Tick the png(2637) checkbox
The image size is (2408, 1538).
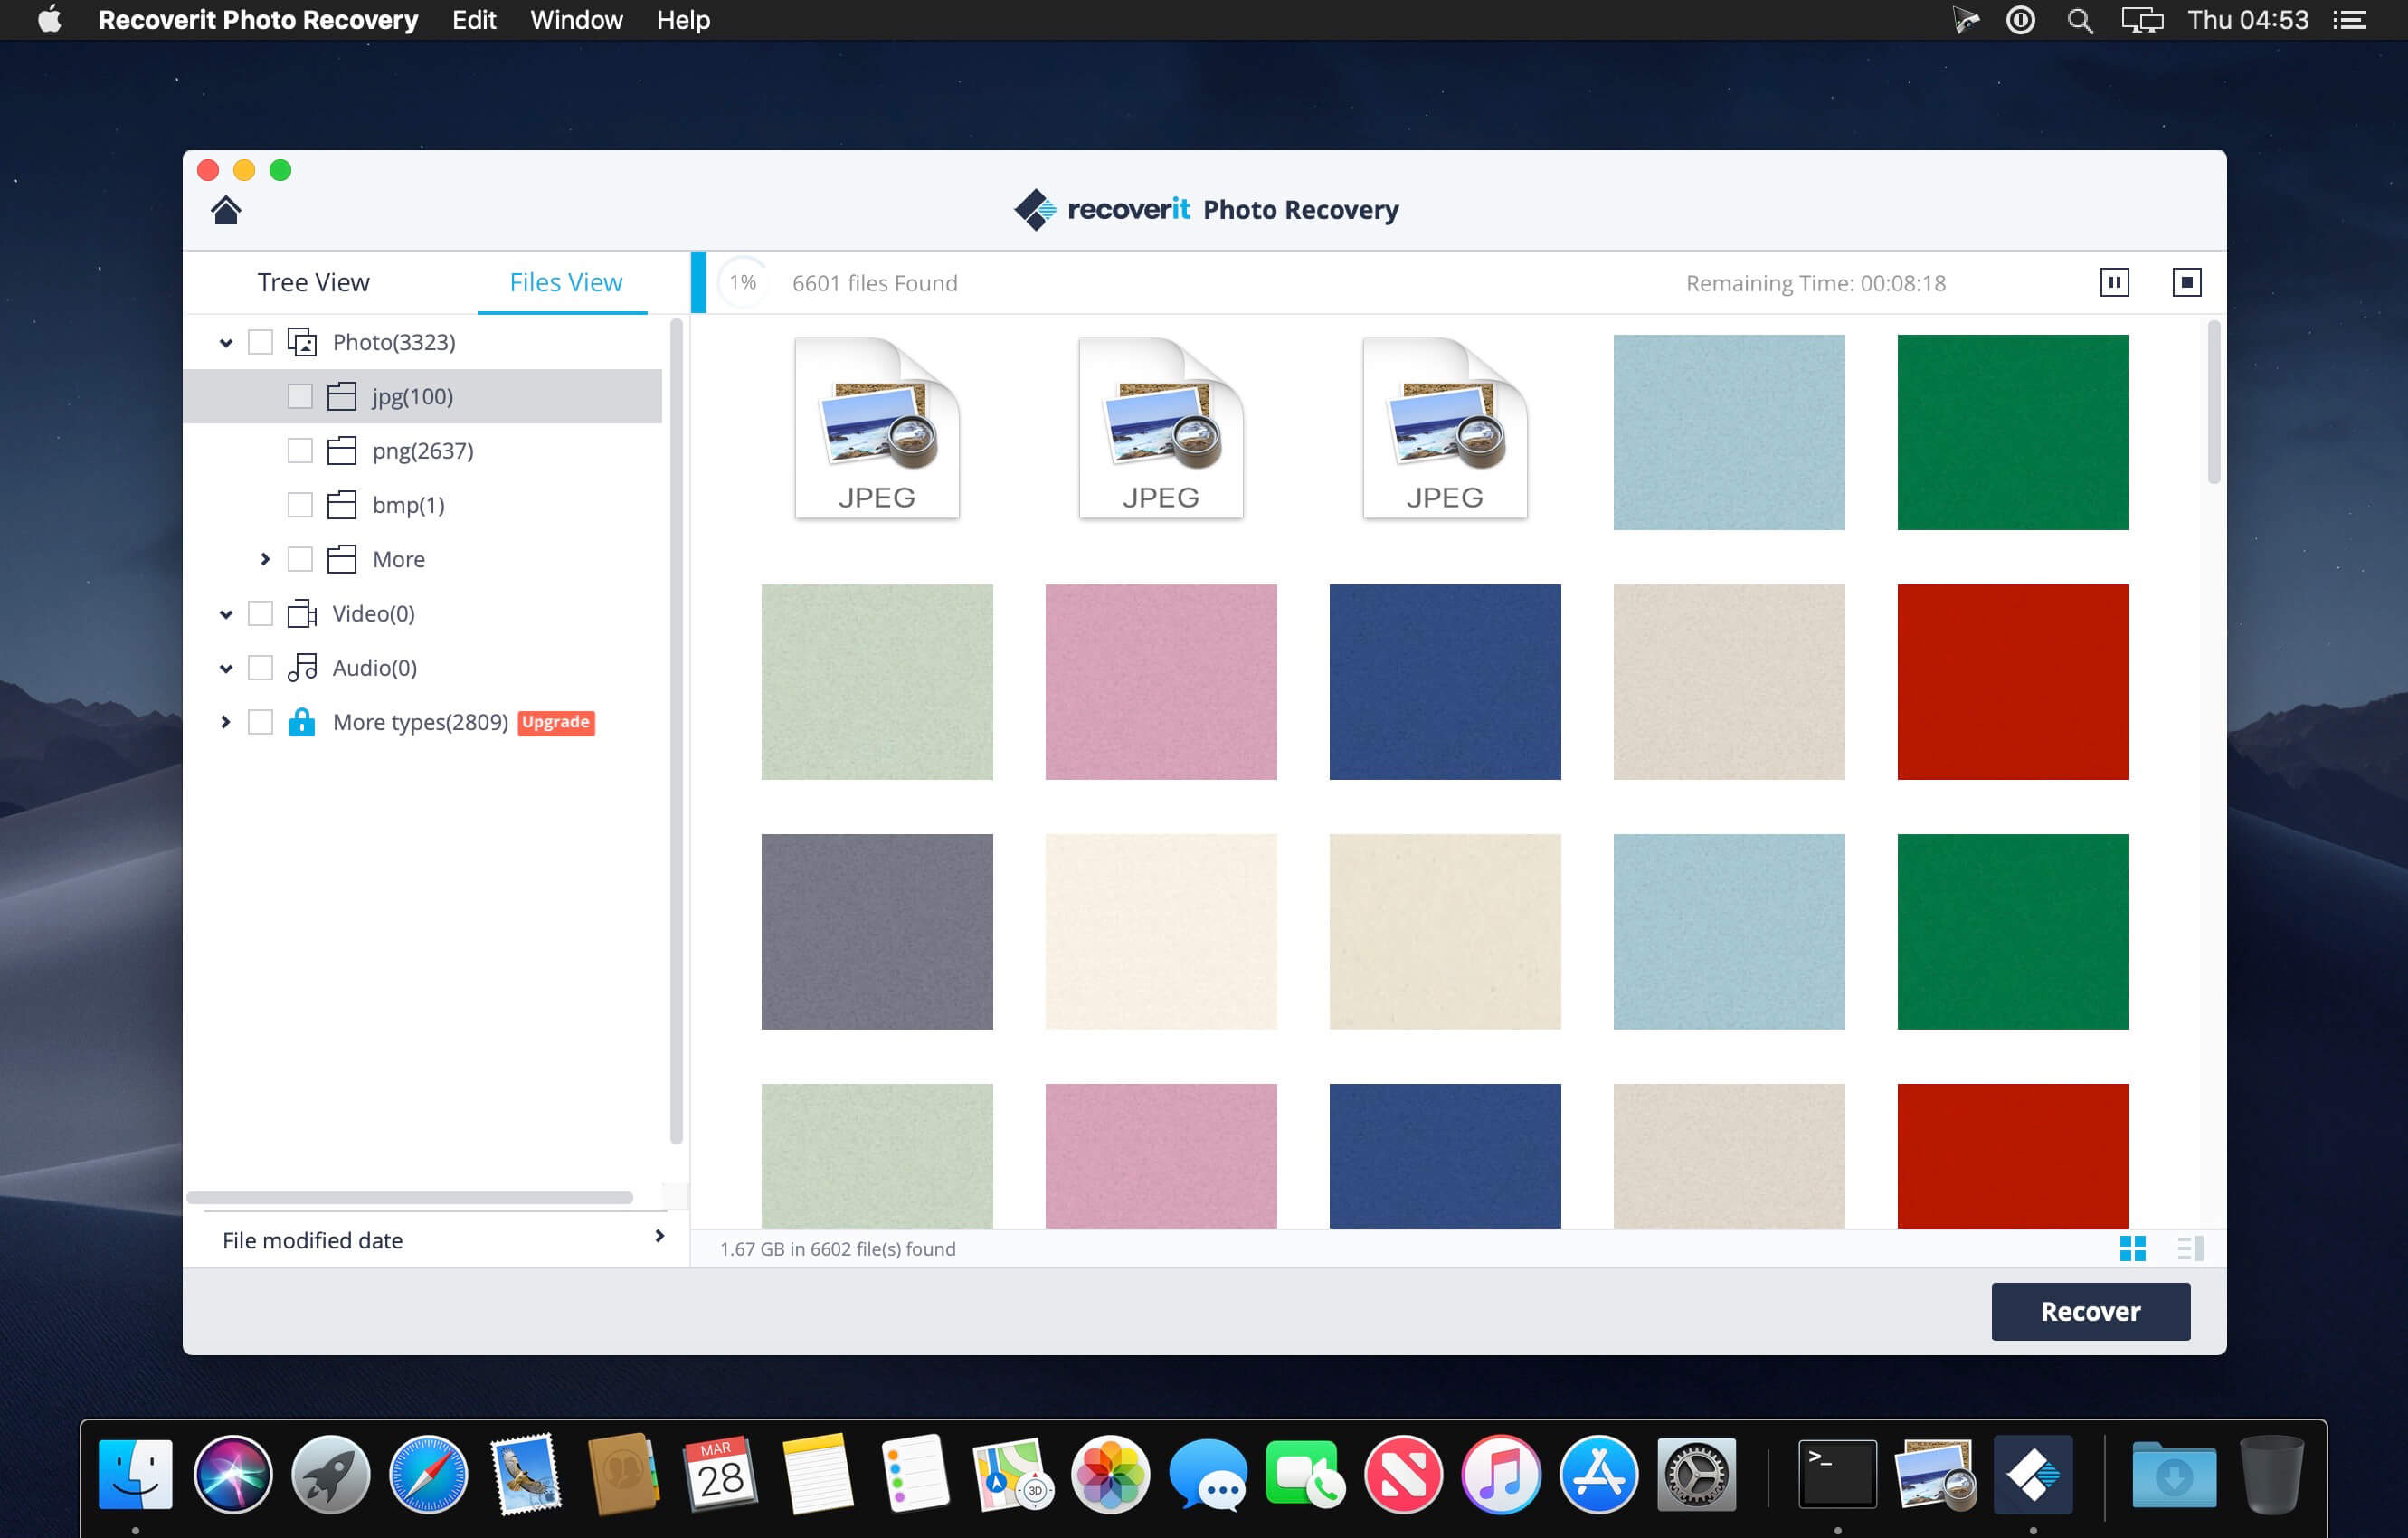click(300, 451)
